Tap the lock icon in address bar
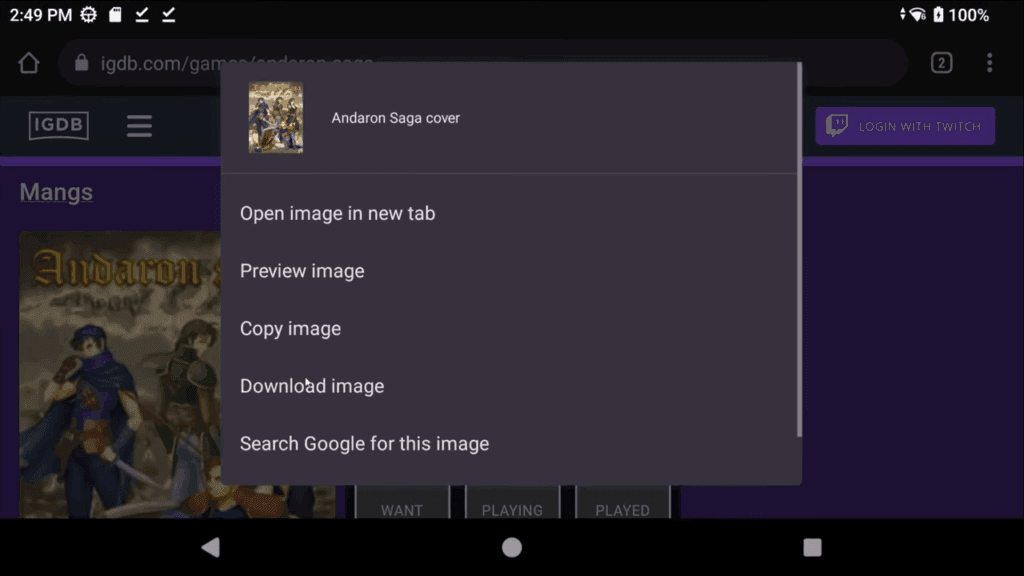 pos(82,63)
